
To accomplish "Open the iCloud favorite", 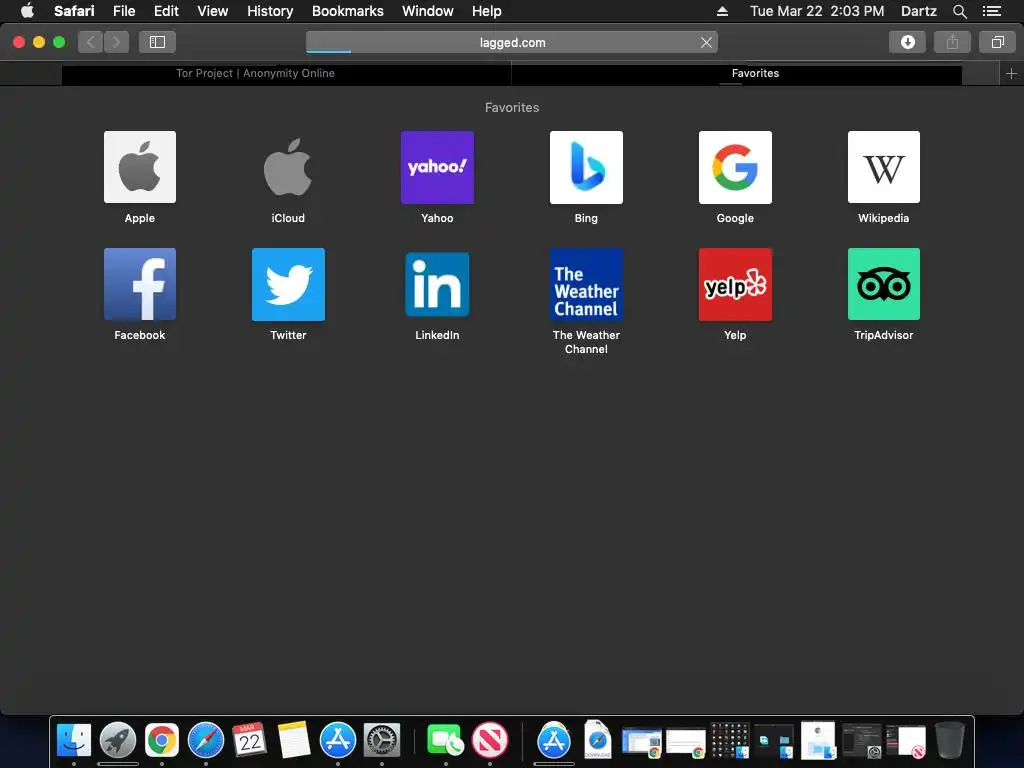I will [x=288, y=167].
